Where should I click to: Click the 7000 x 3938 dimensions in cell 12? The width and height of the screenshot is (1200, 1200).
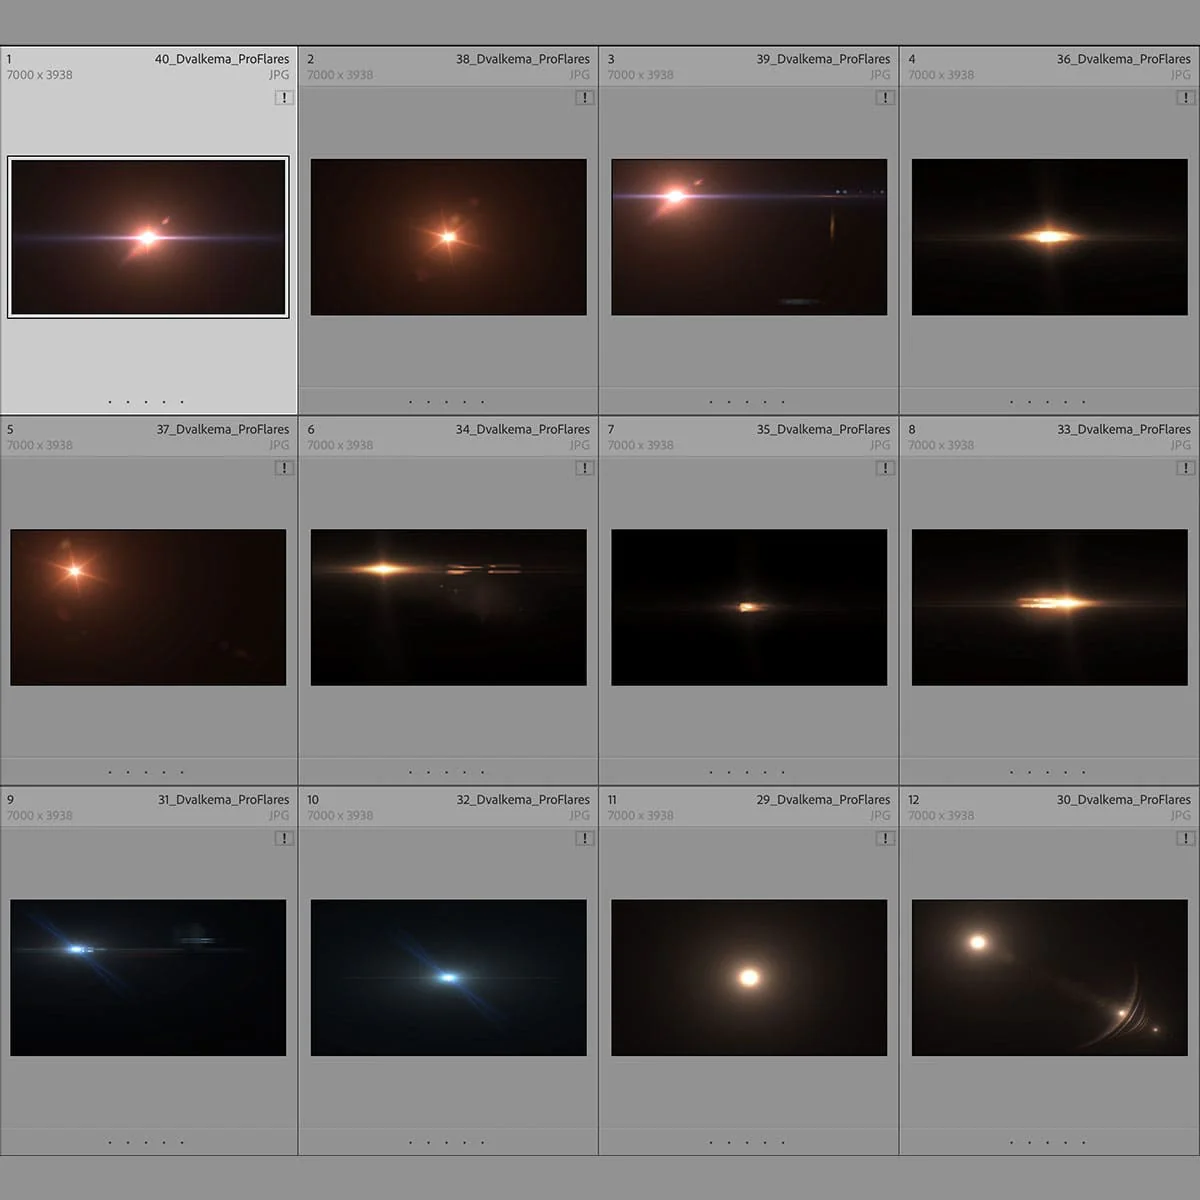[x=941, y=815]
